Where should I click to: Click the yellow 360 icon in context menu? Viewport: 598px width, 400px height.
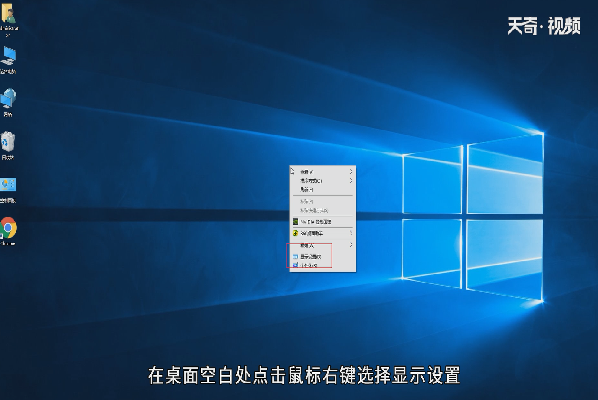295,233
